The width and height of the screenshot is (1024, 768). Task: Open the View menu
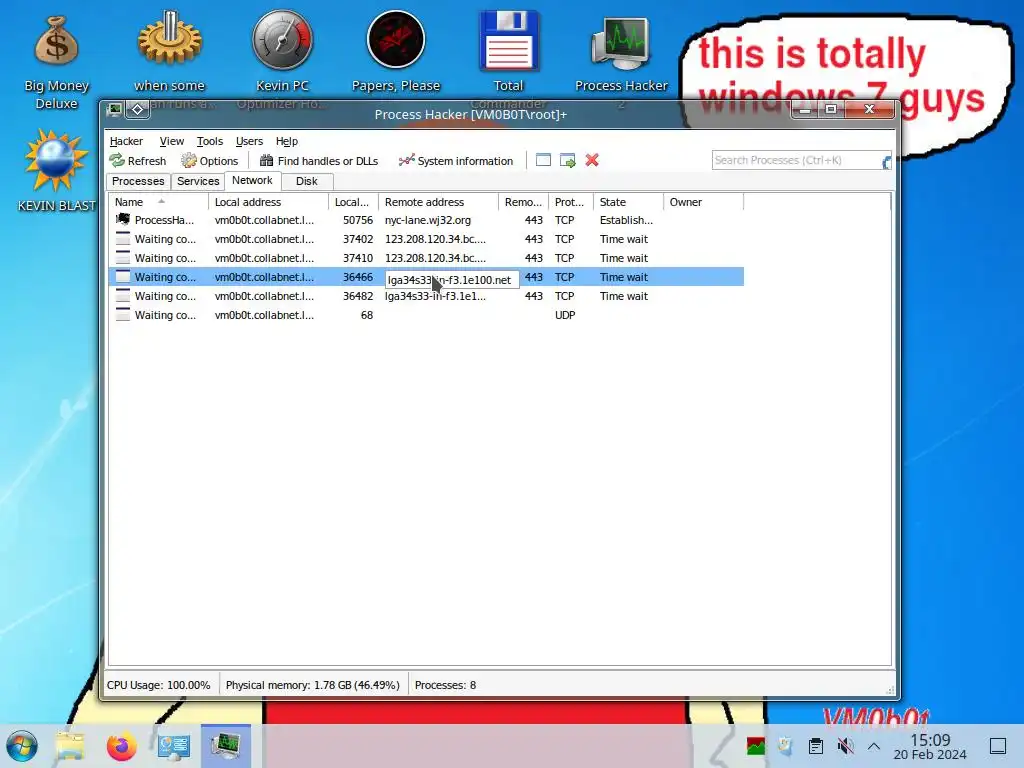(x=172, y=141)
